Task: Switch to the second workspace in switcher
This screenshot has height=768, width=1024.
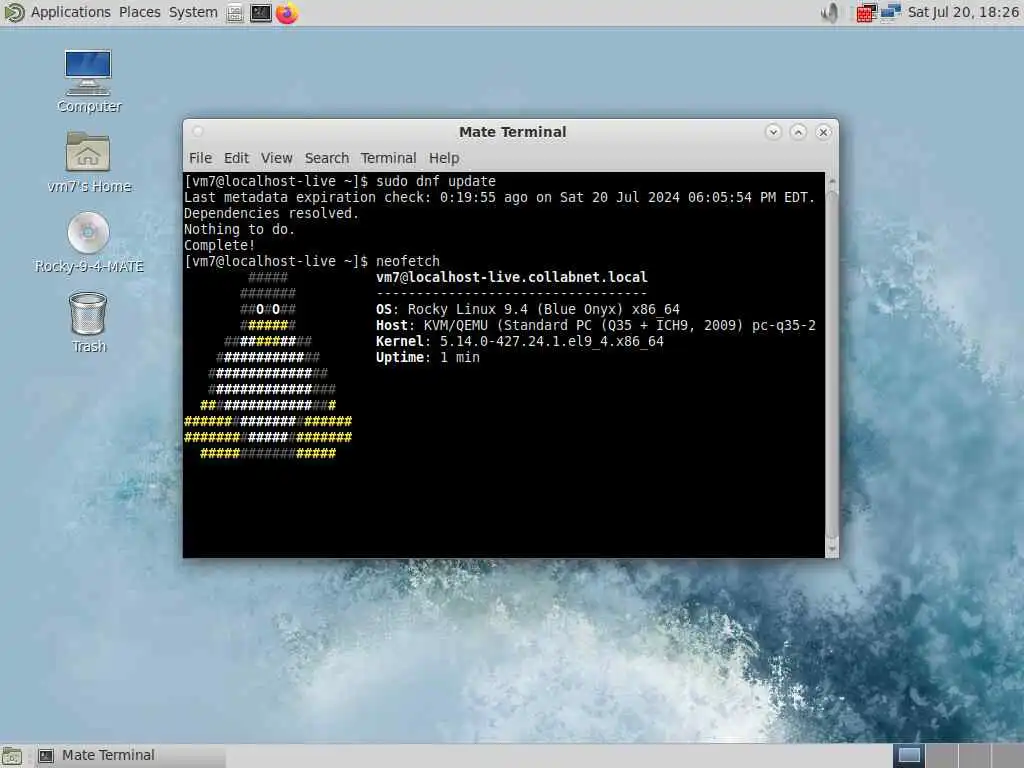Action: 941,756
